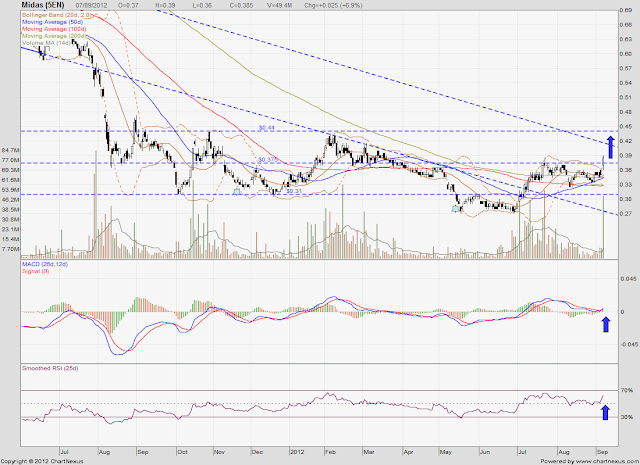This screenshot has height=465, width=640.
Task: Click the 'Oct' month on time axis
Action: click(x=182, y=452)
